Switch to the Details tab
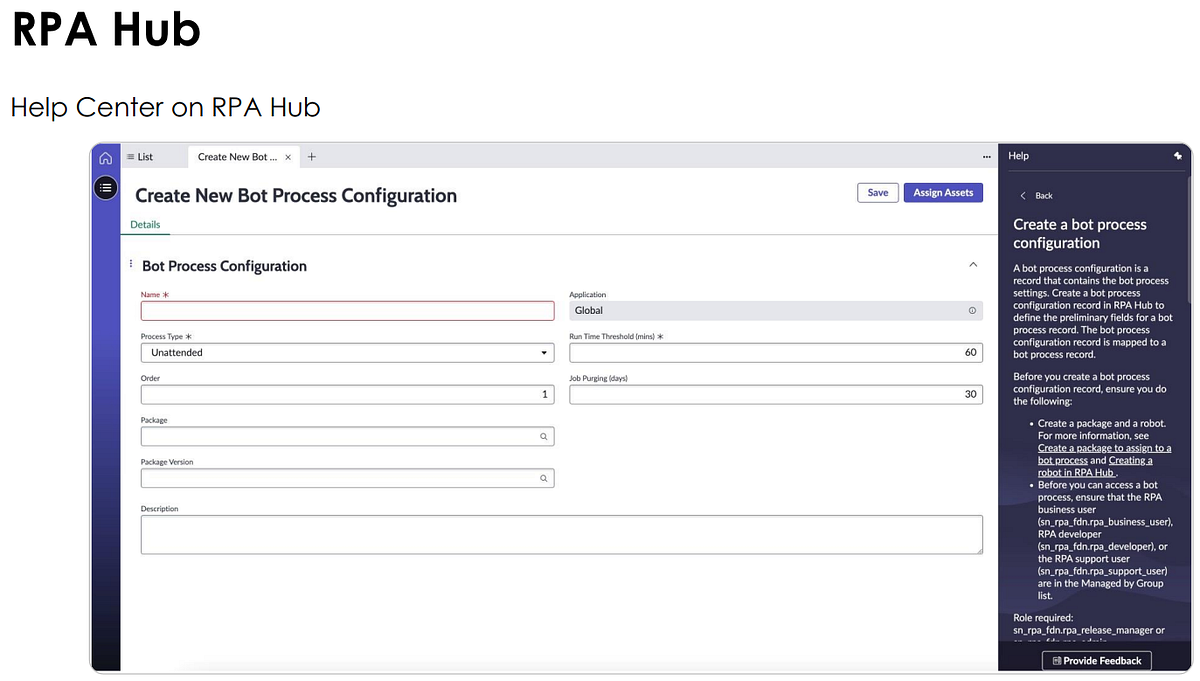 [145, 224]
